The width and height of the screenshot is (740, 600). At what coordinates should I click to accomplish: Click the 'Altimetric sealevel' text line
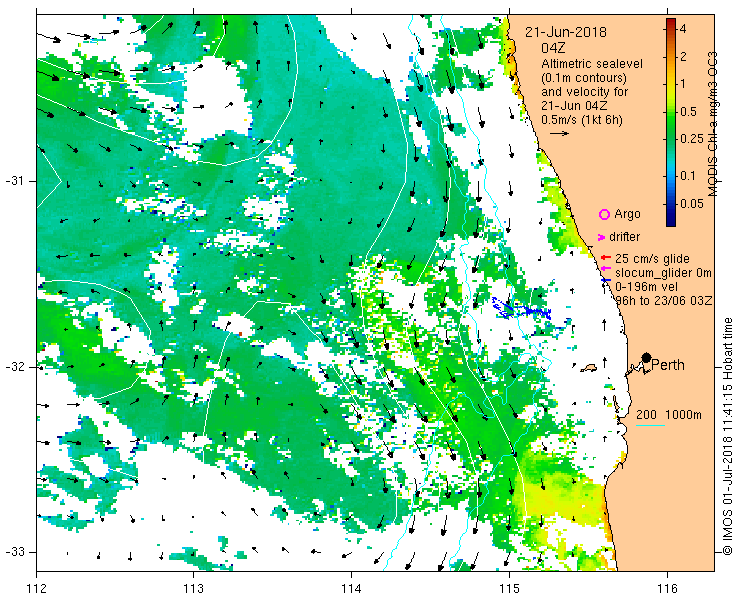(x=592, y=63)
